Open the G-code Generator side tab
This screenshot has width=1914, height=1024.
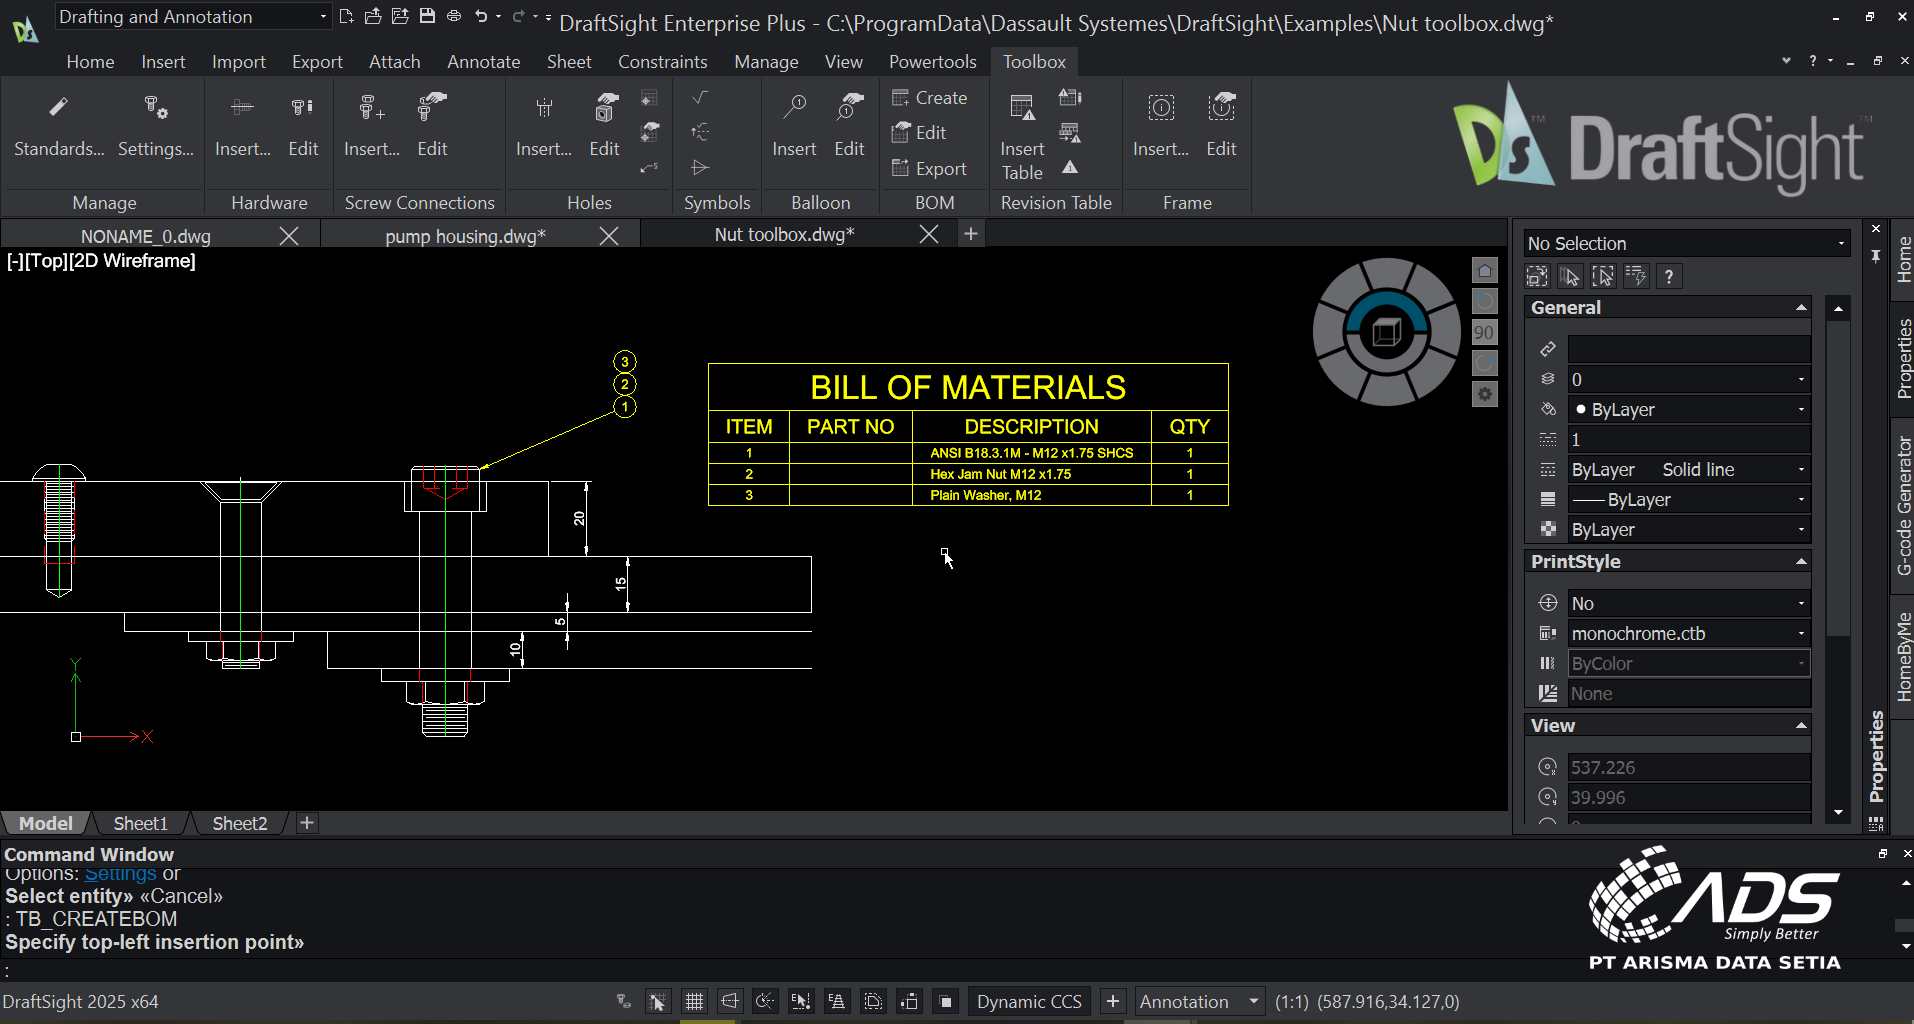pos(1903,505)
